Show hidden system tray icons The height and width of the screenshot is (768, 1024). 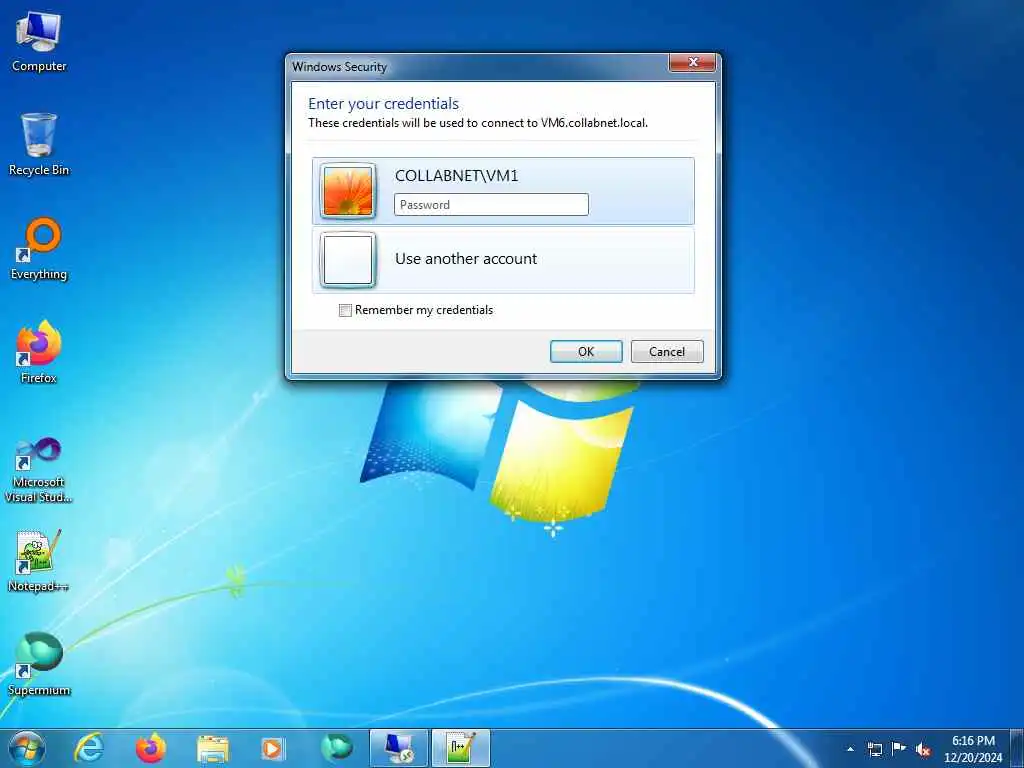(850, 749)
